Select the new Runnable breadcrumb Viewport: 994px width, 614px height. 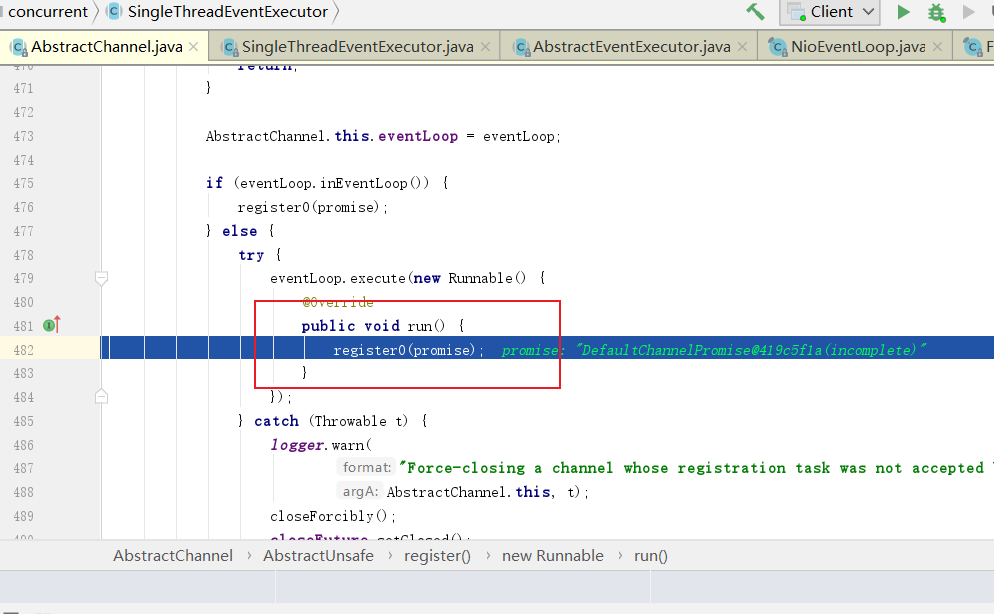(552, 556)
